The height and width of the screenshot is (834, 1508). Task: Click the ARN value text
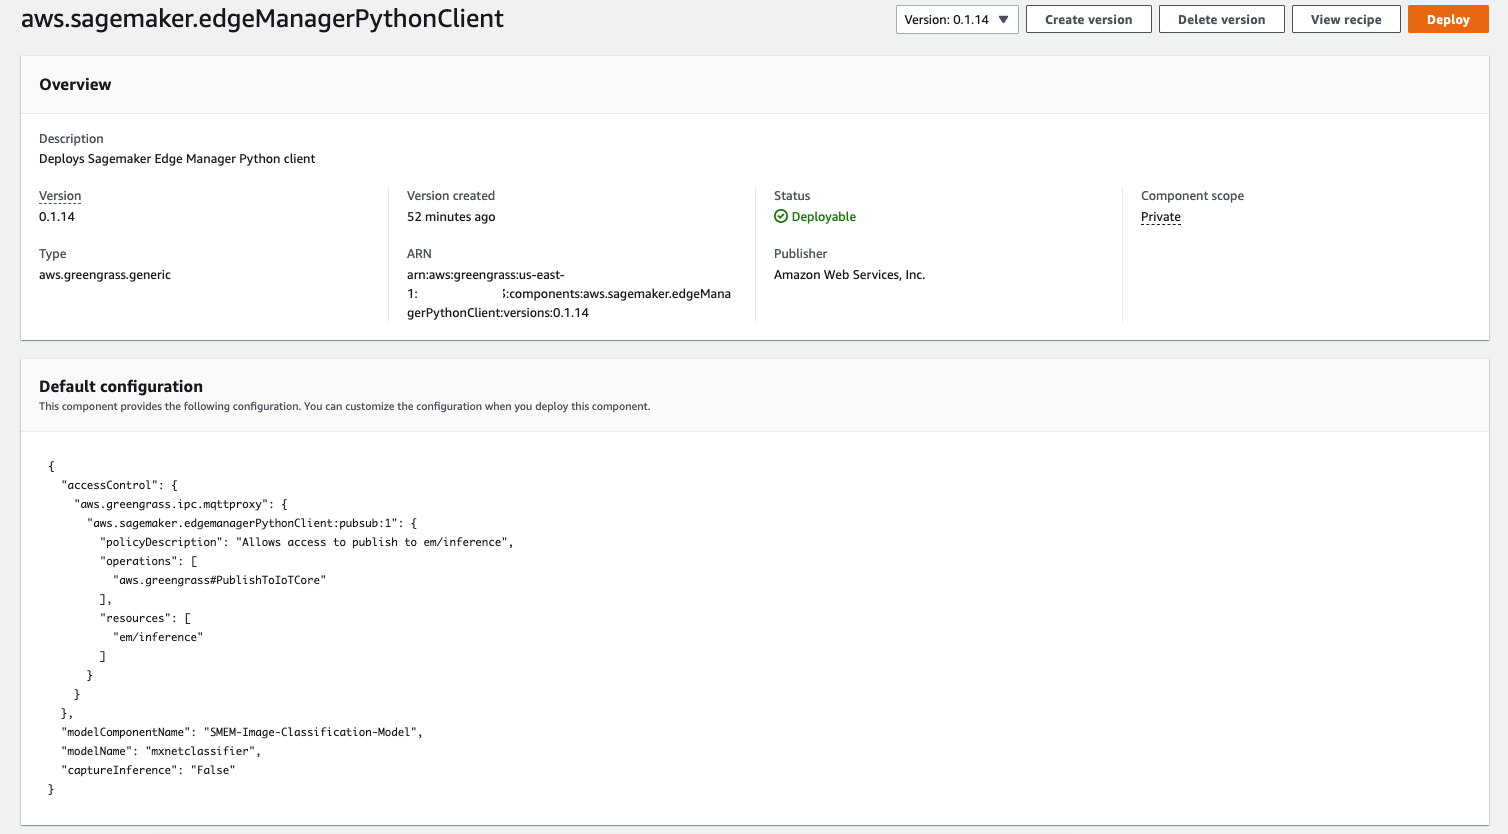(569, 294)
